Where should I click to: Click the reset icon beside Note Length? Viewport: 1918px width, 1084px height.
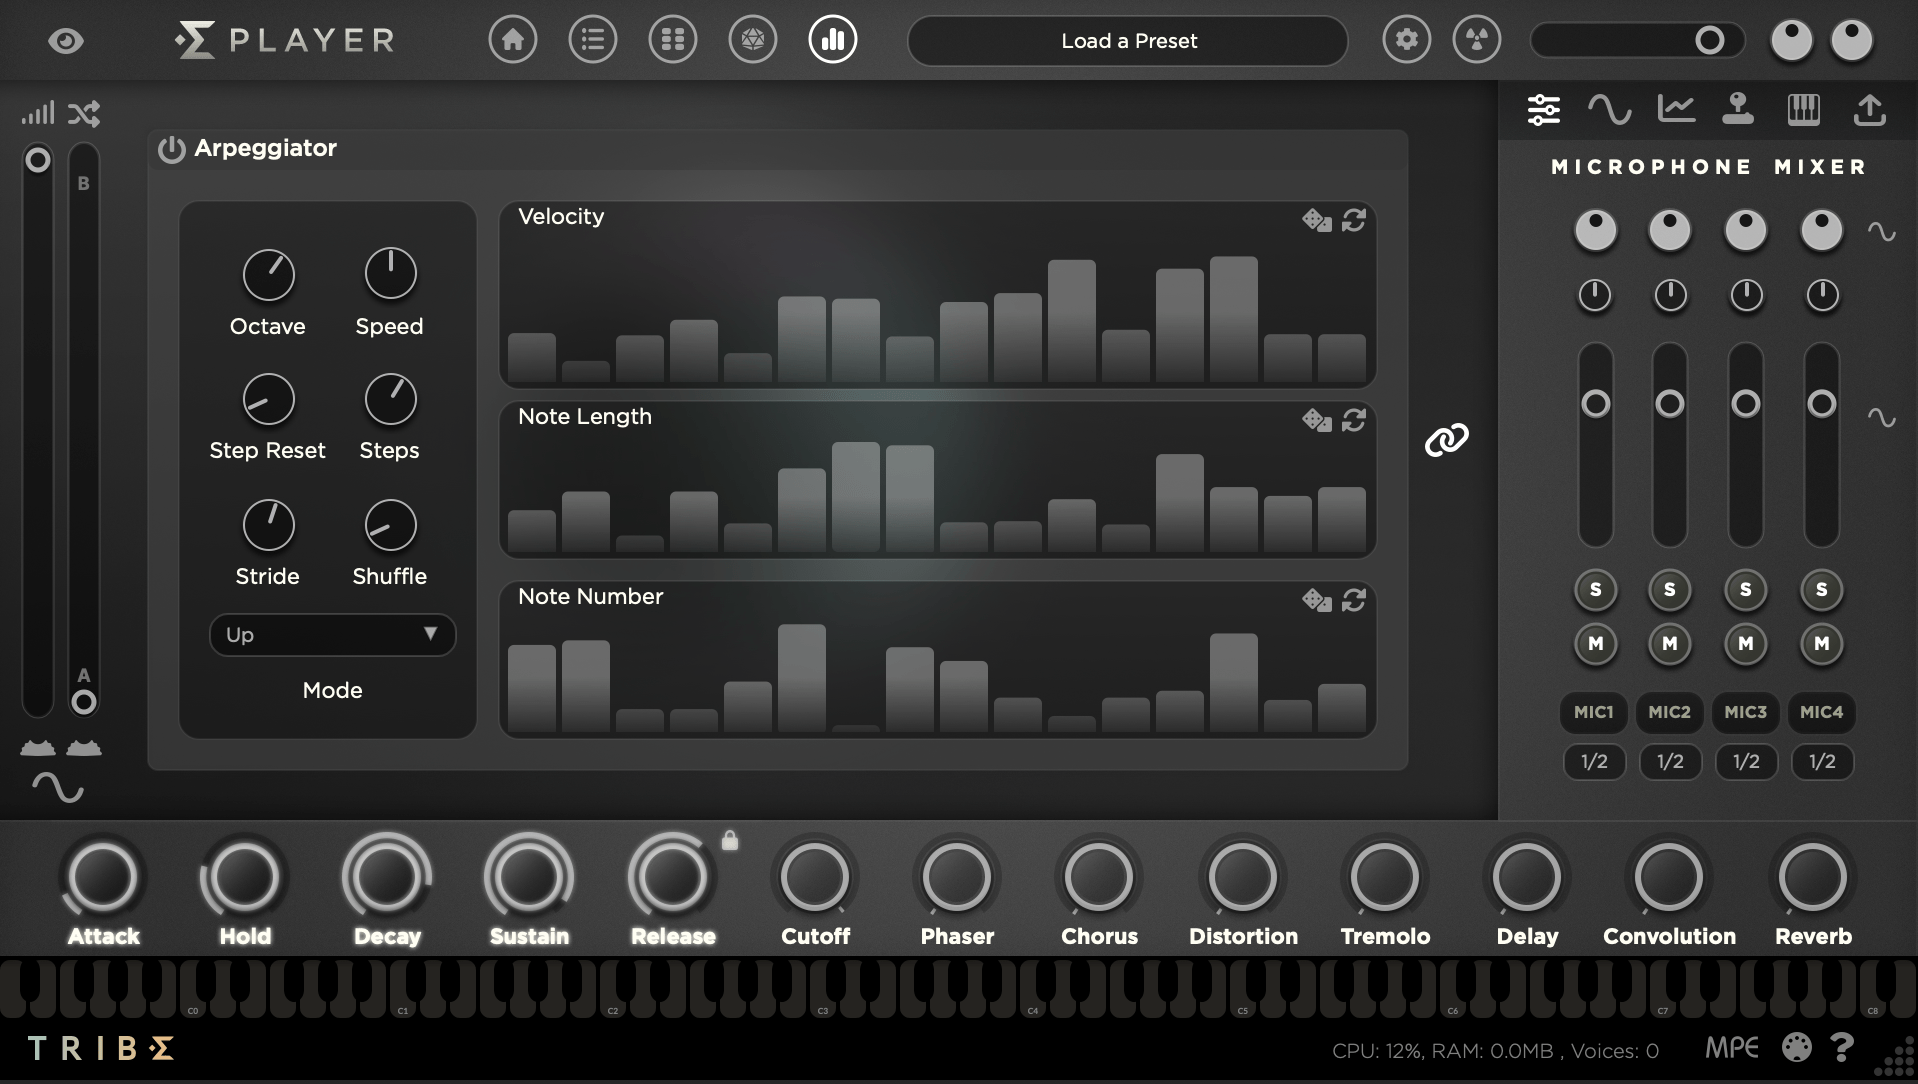(x=1355, y=421)
